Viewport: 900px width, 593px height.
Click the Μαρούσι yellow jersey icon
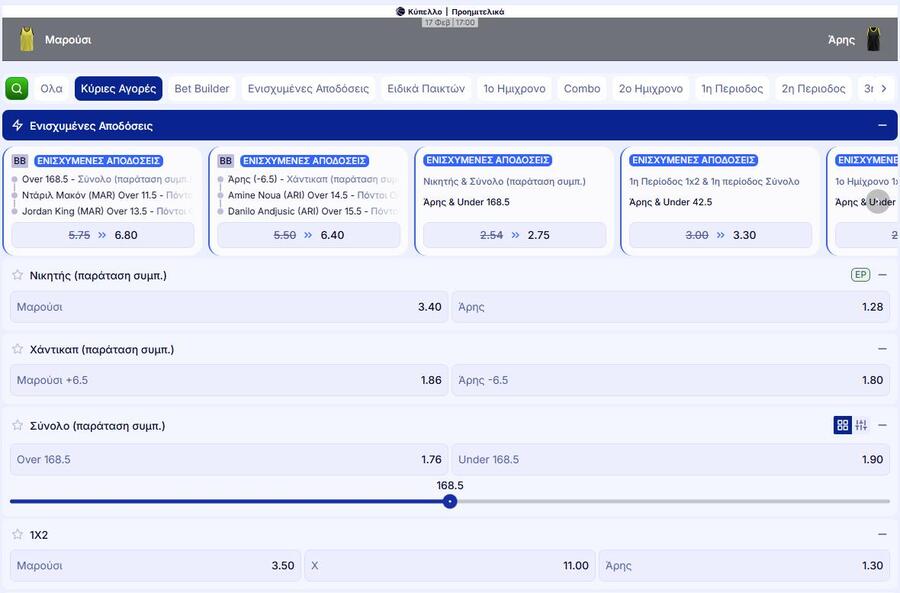point(27,39)
